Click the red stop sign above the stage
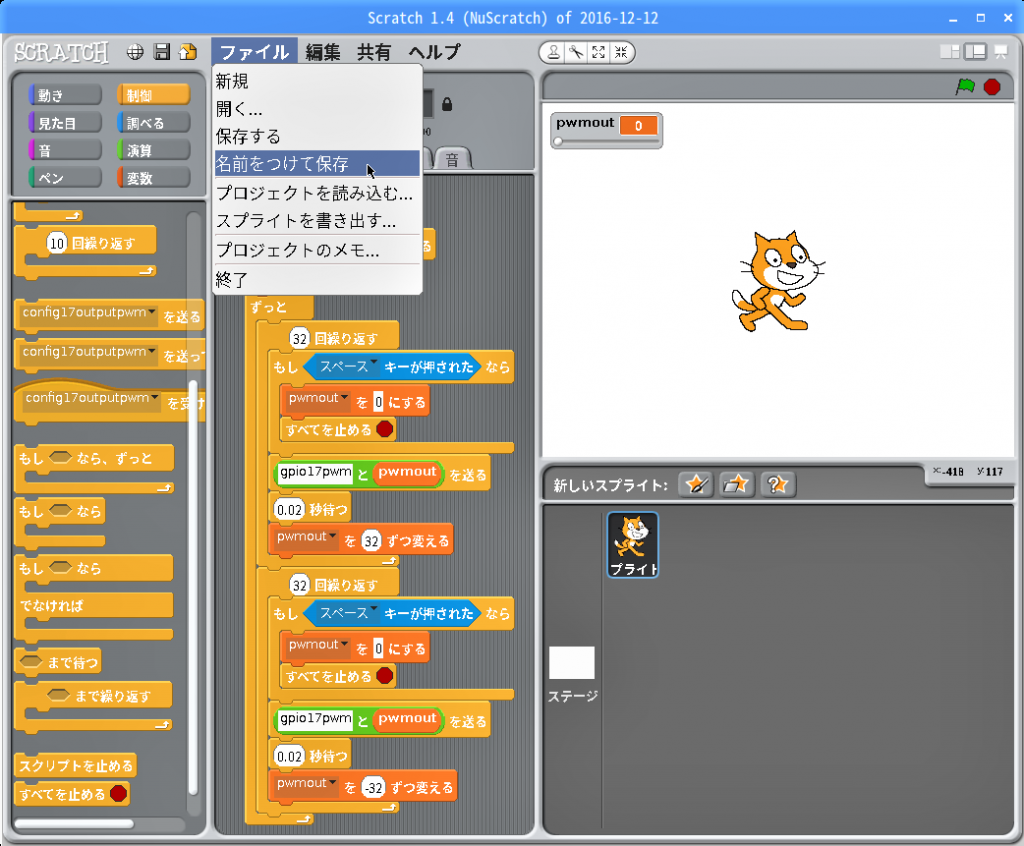The image size is (1024, 846). click(992, 86)
